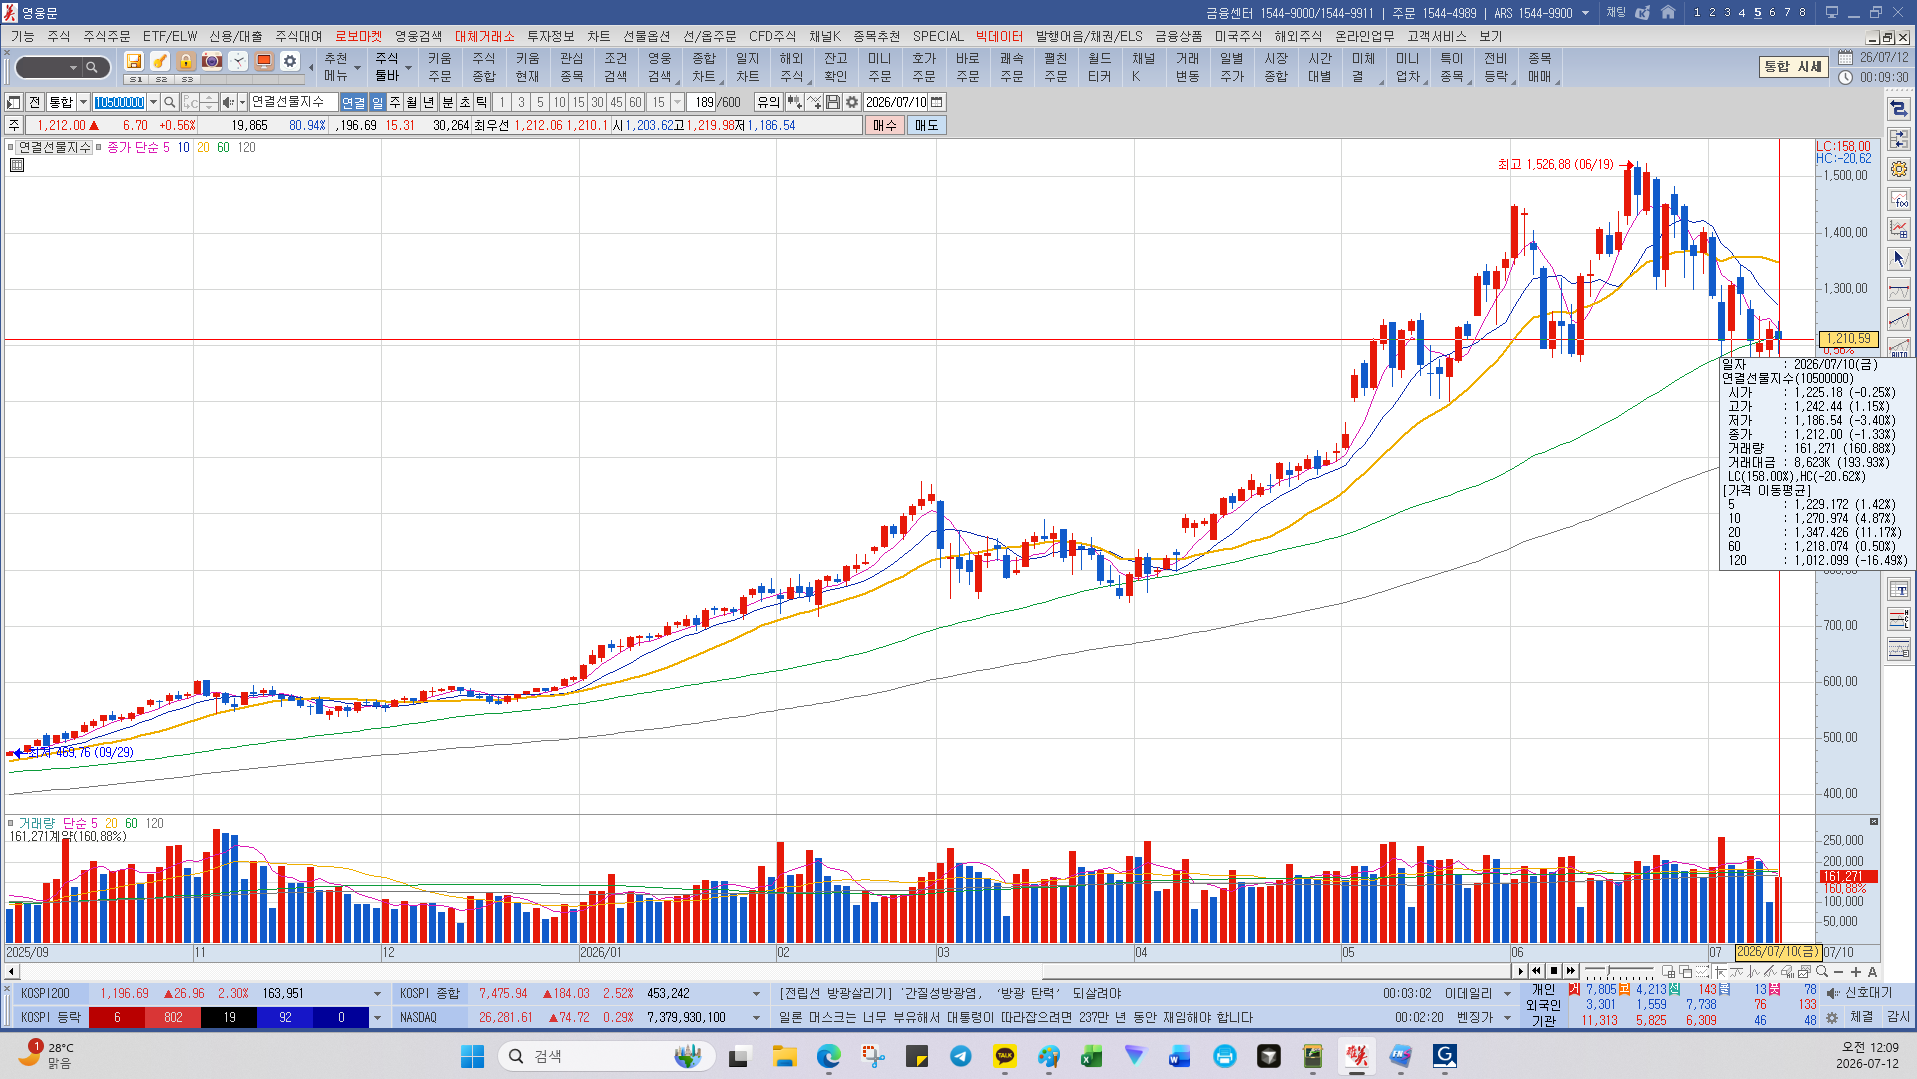The image size is (1917, 1079).
Task: Select the horizontal line drawing tool
Action: [x=1898, y=289]
